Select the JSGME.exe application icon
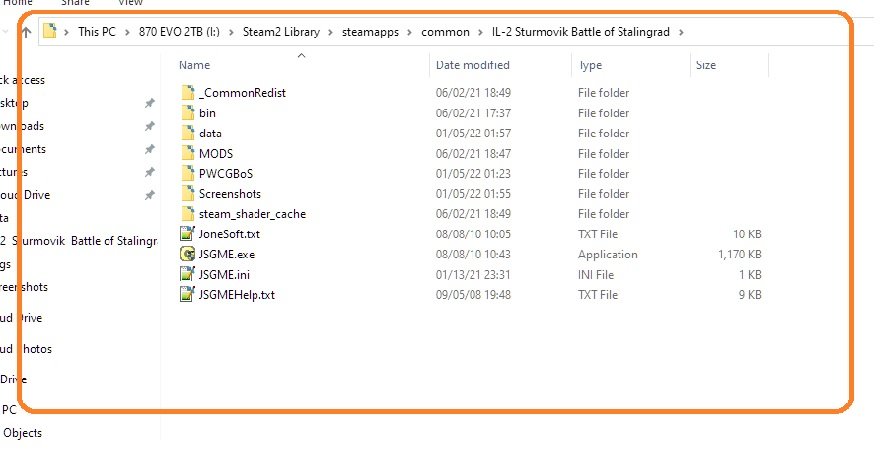This screenshot has width=886, height=458. [187, 254]
